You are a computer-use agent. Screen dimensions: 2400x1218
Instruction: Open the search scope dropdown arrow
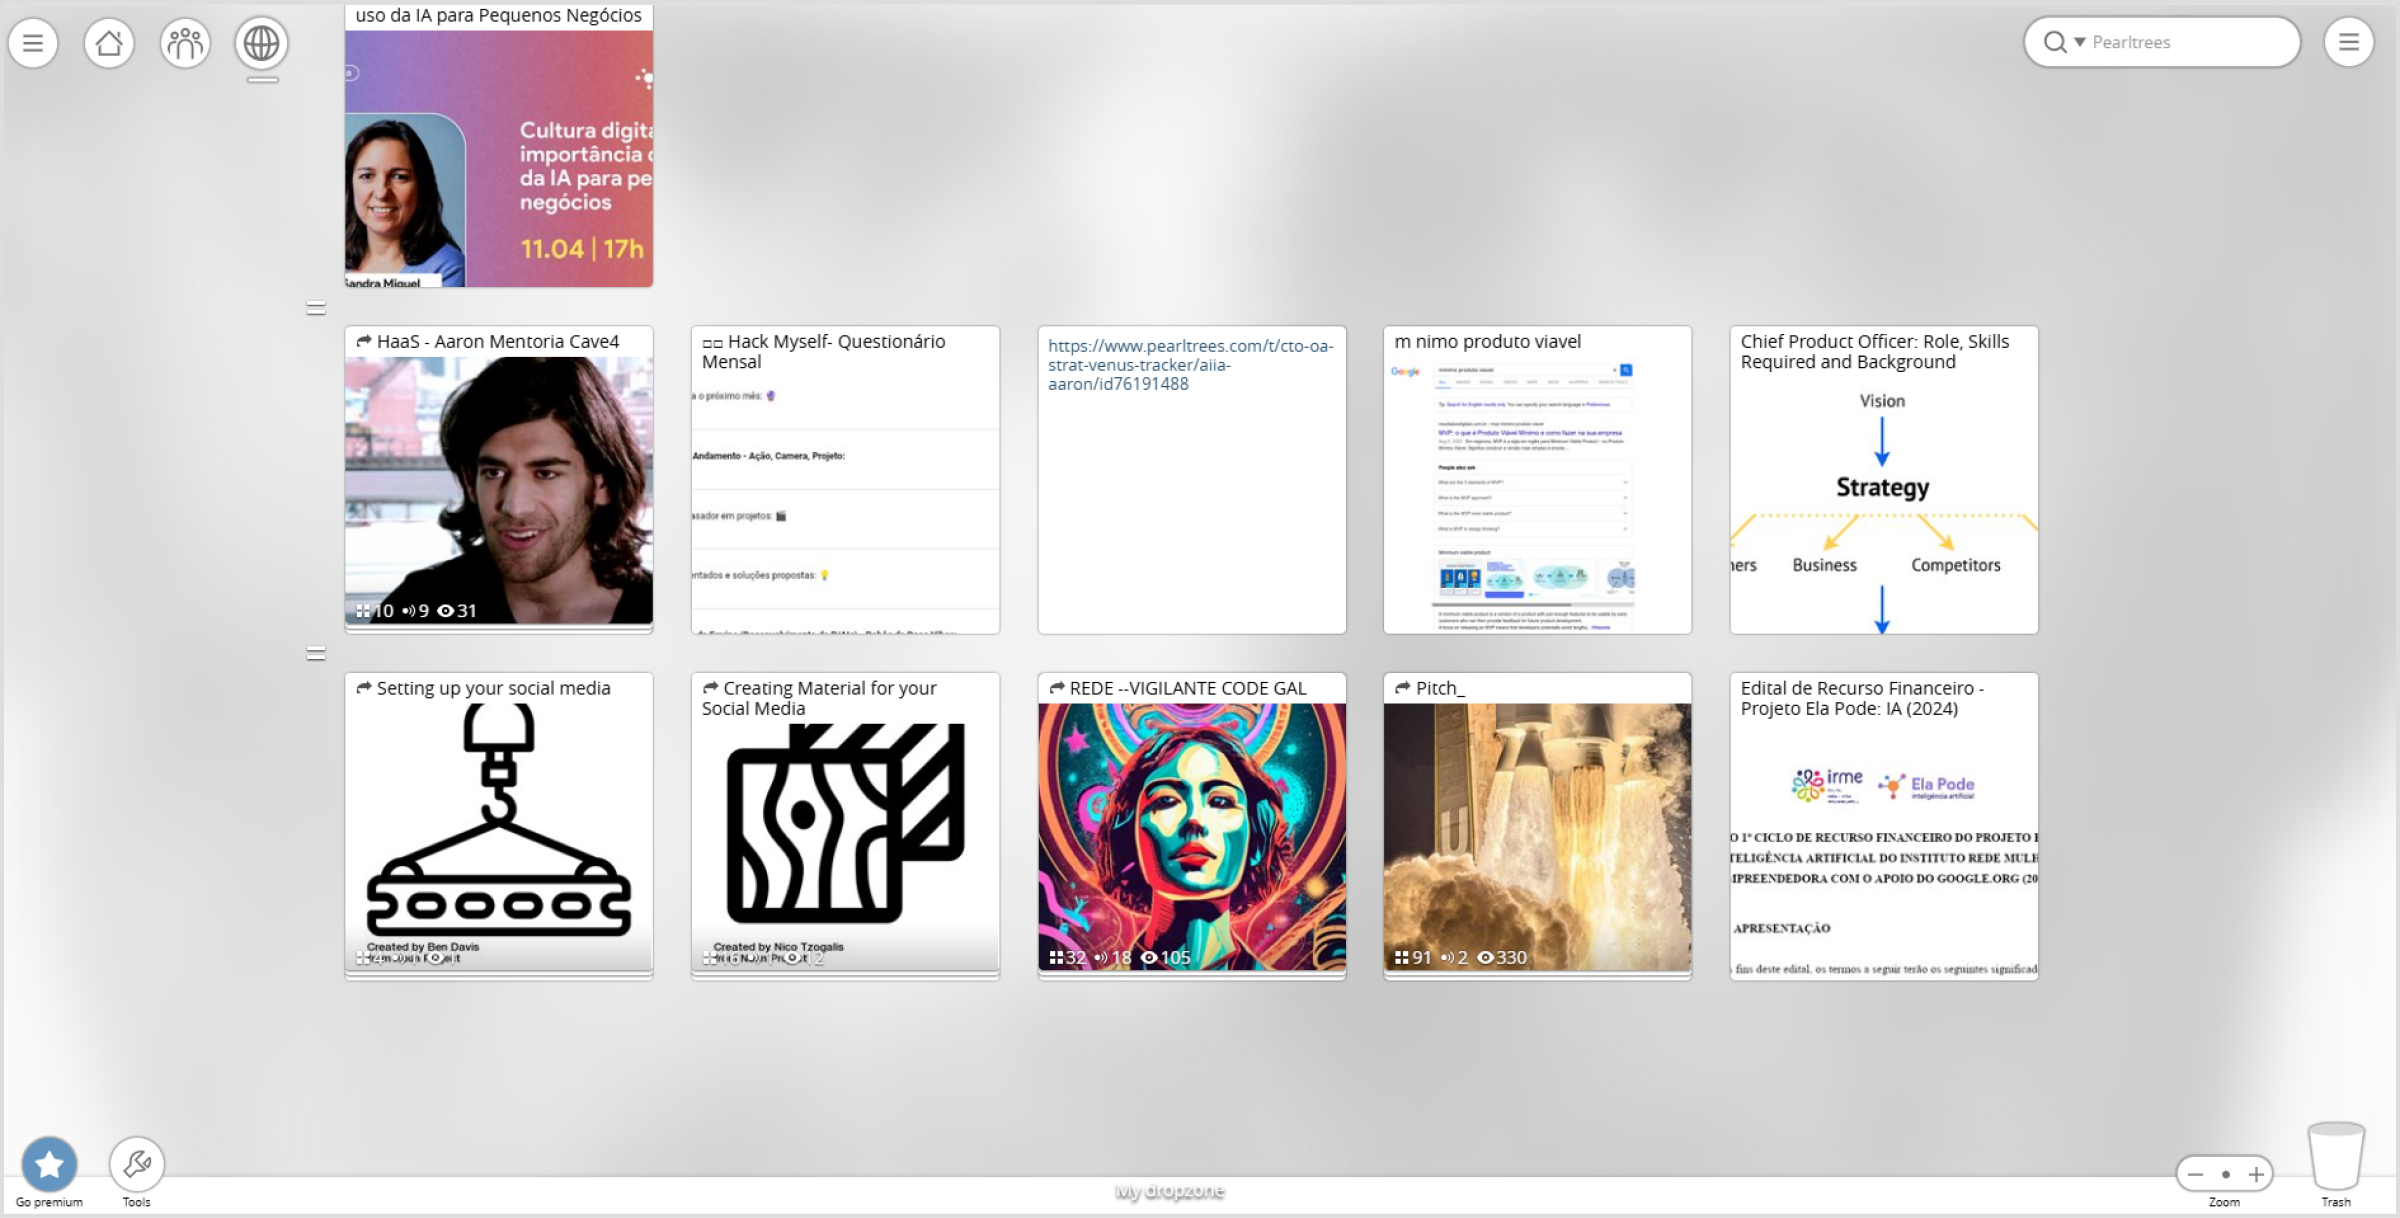[2080, 42]
